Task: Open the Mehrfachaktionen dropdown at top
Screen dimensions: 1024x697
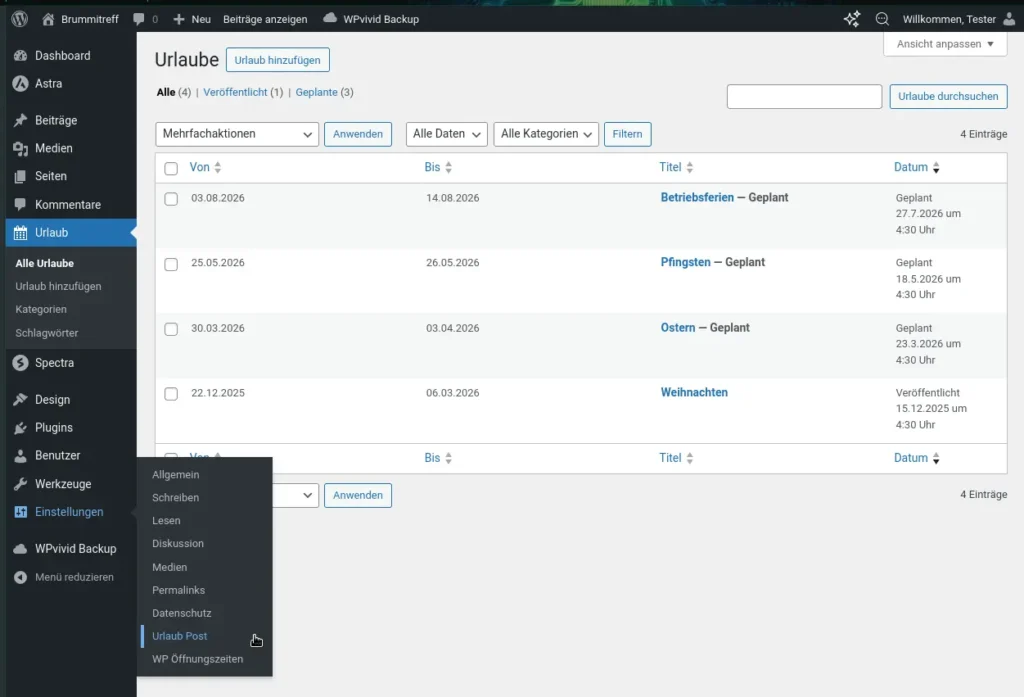Action: tap(237, 134)
